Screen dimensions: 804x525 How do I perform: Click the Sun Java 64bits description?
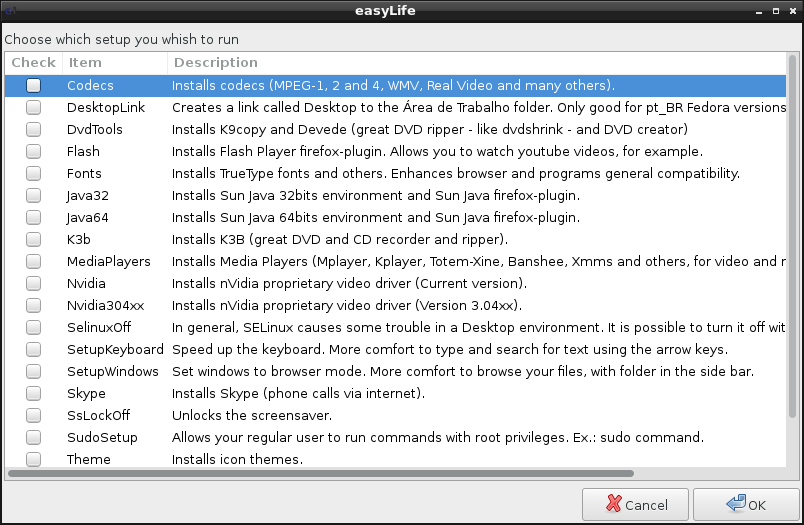click(x=376, y=218)
